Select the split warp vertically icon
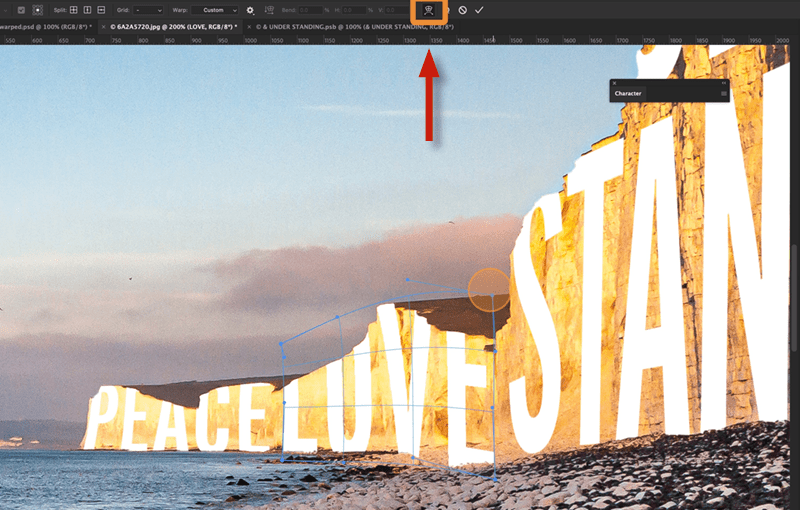 tap(88, 9)
